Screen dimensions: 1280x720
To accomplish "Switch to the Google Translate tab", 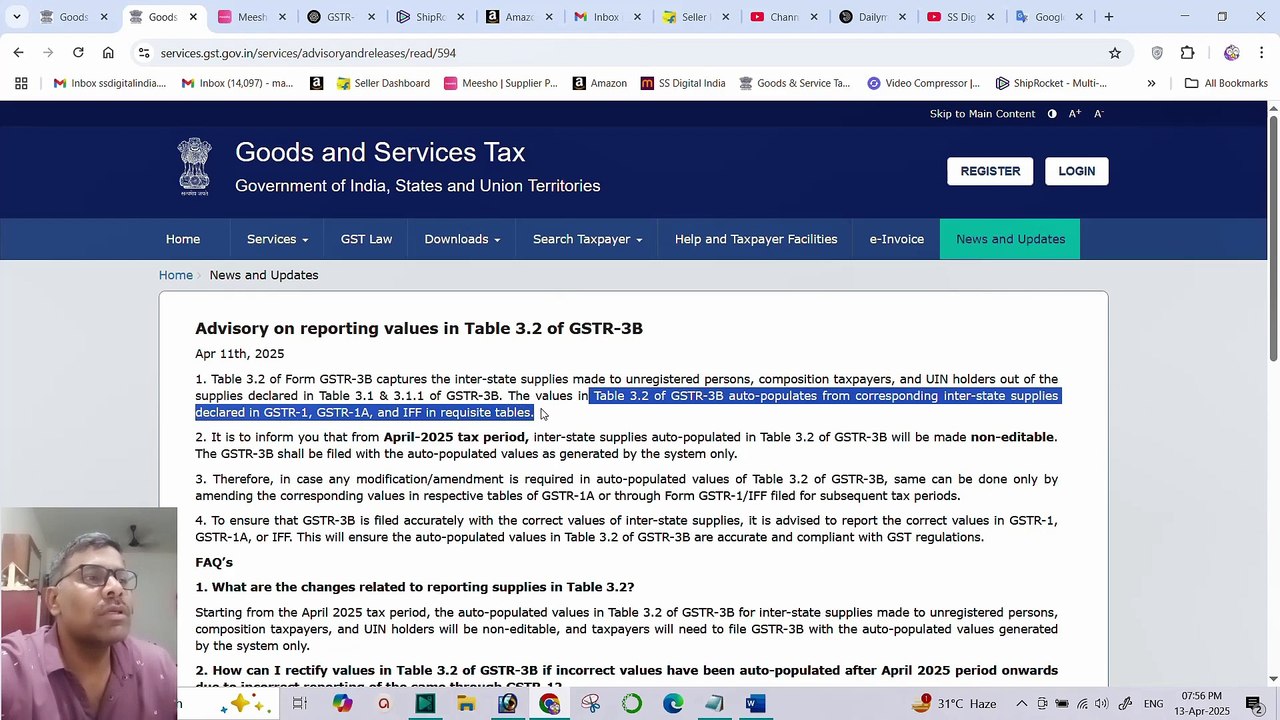I will (x=1049, y=17).
